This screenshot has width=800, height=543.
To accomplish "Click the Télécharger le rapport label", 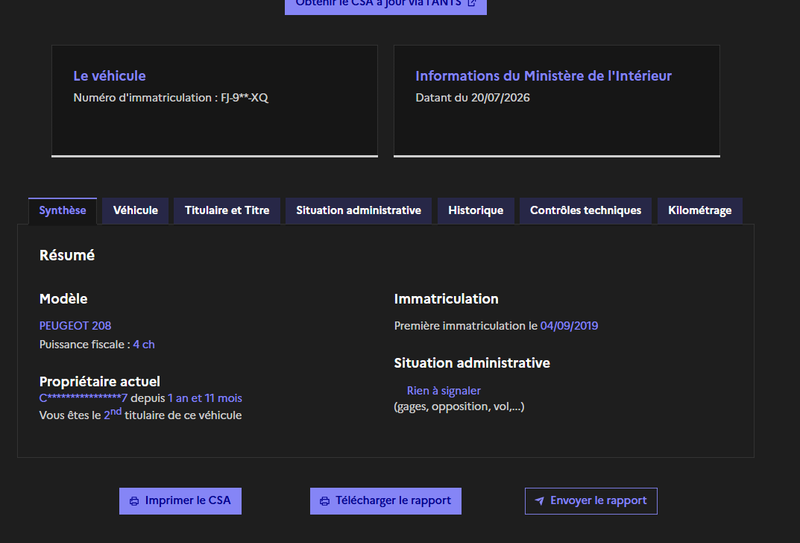I will pos(393,501).
